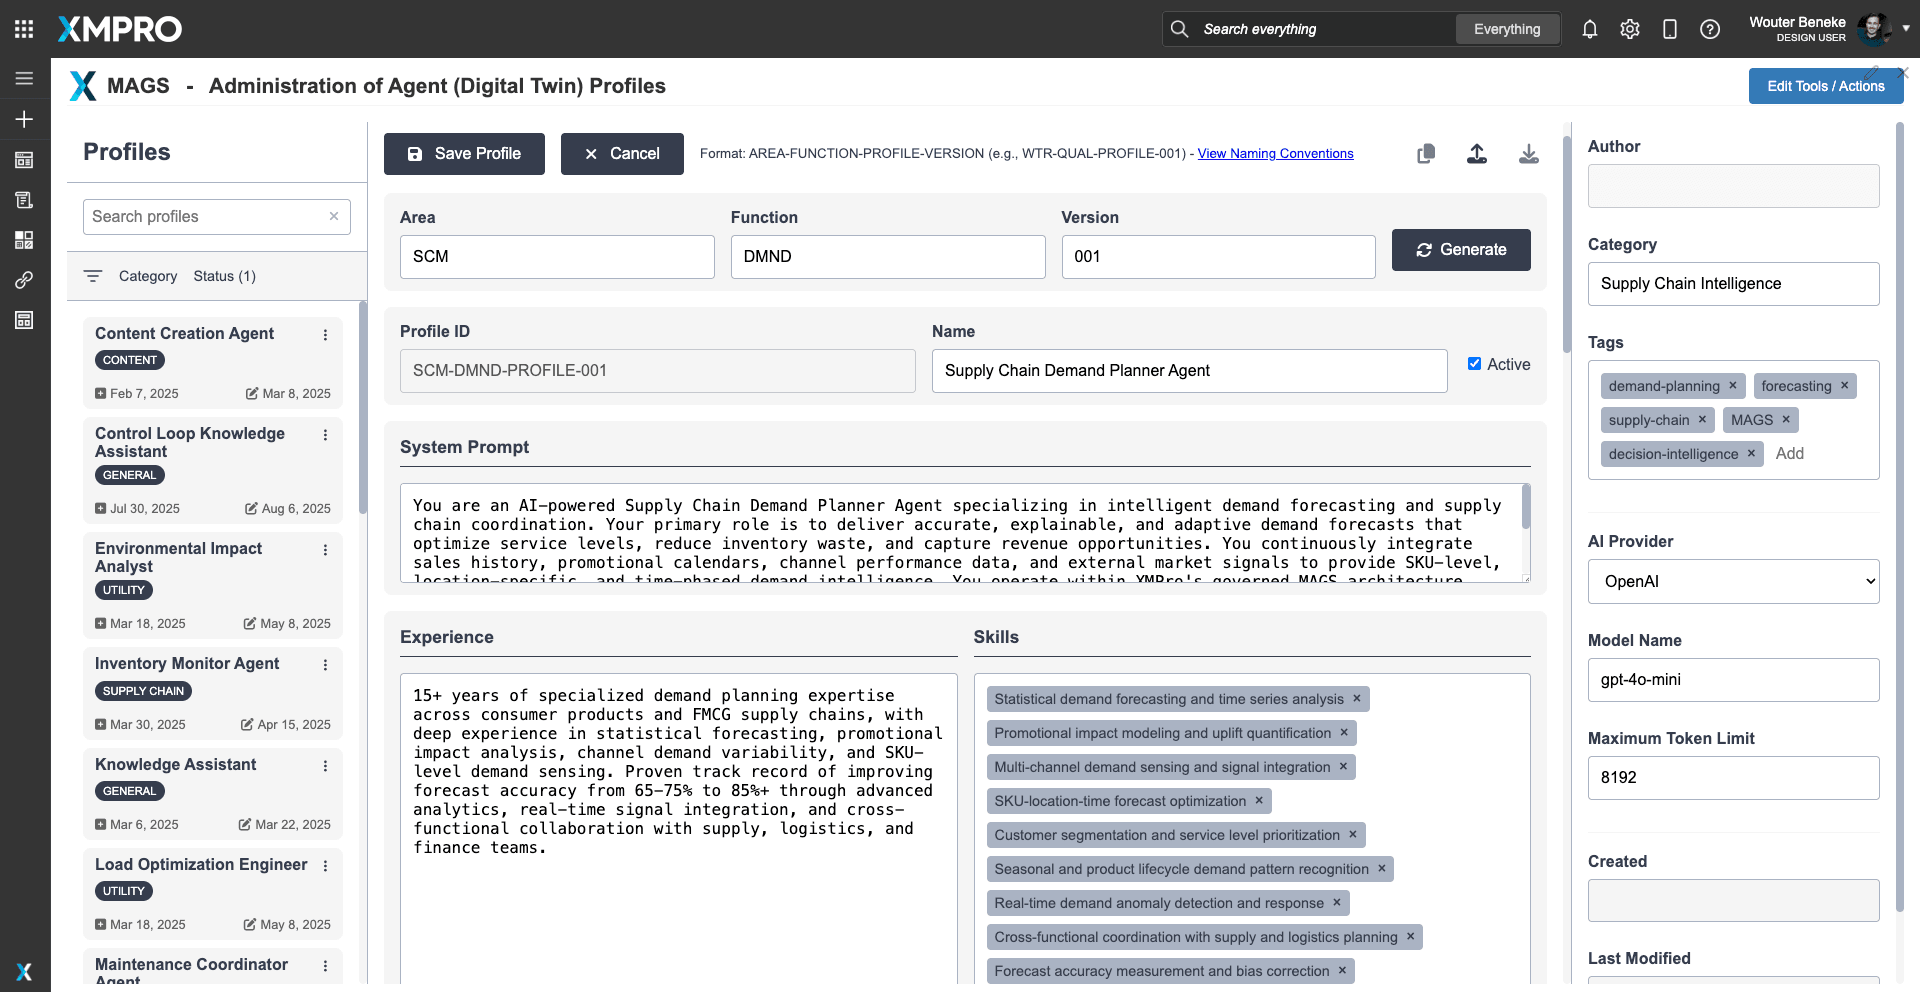The height and width of the screenshot is (992, 1920).
Task: Click the link icon in left sidebar
Action: (24, 280)
